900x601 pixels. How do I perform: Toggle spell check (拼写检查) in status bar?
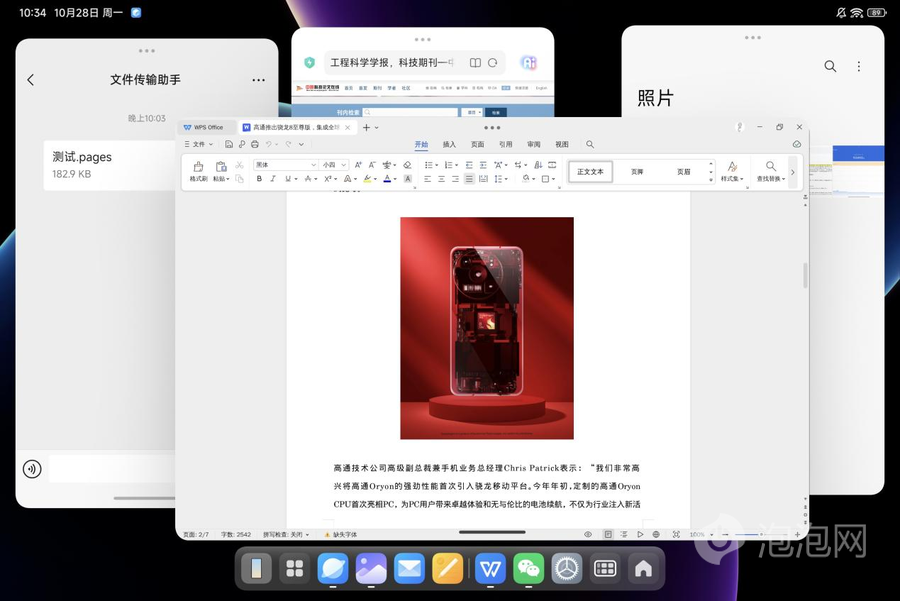point(282,535)
